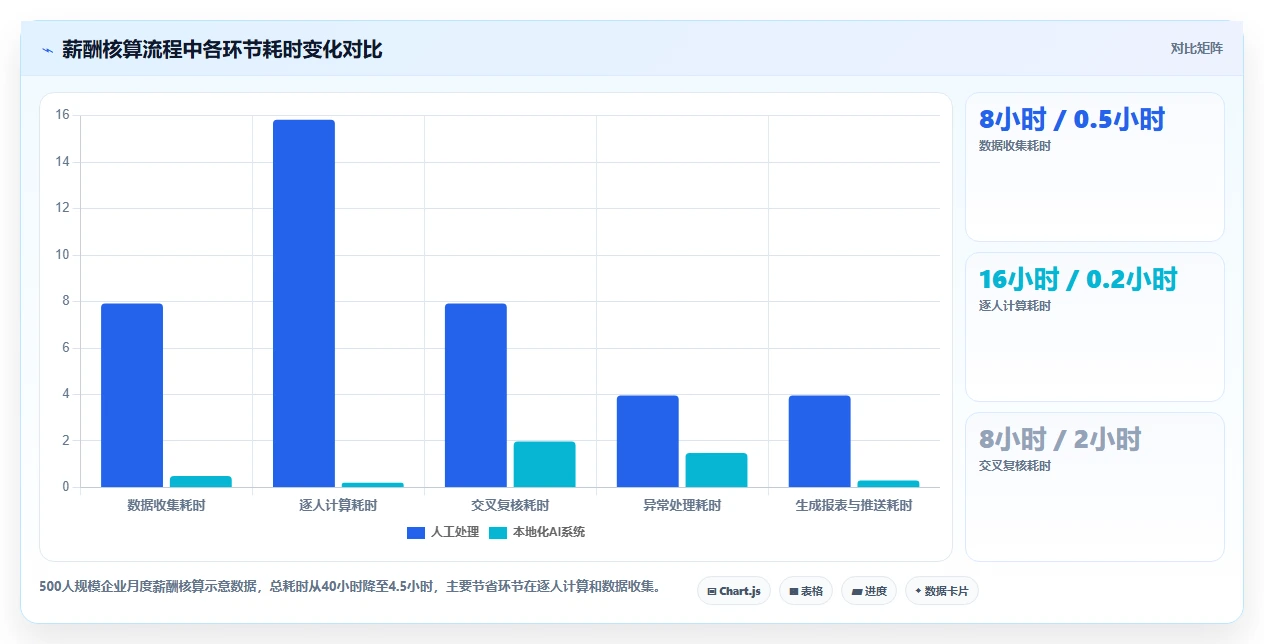Click the tall blue bar for 逐人计算耗时

pyautogui.click(x=304, y=303)
